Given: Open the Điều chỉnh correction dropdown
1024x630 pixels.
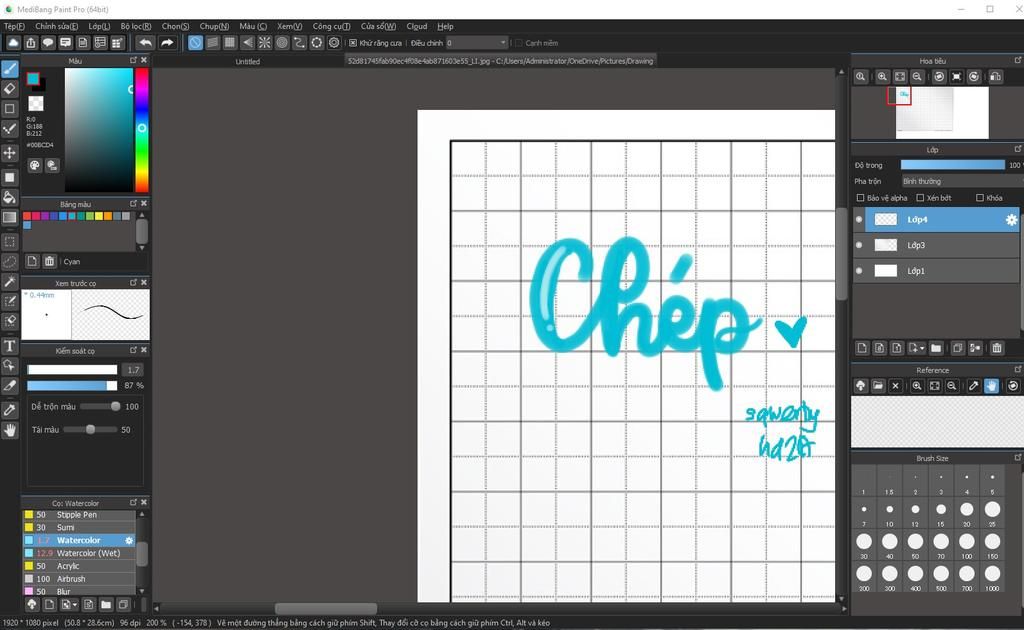Looking at the screenshot, I should (477, 43).
